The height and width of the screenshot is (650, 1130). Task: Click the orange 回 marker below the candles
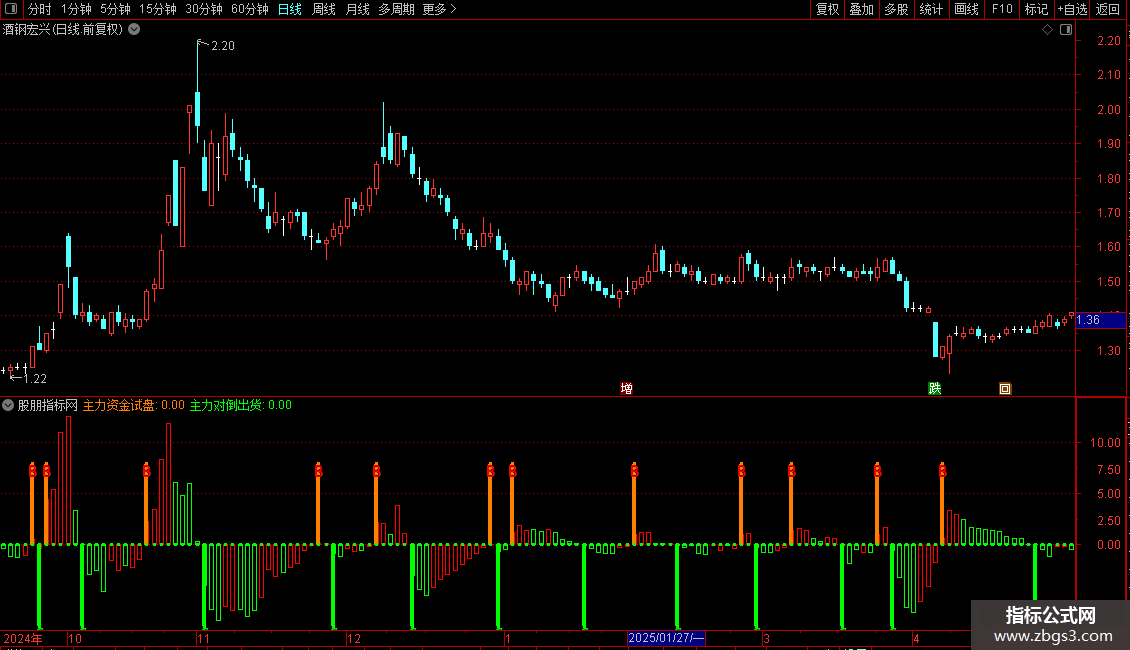(1005, 388)
